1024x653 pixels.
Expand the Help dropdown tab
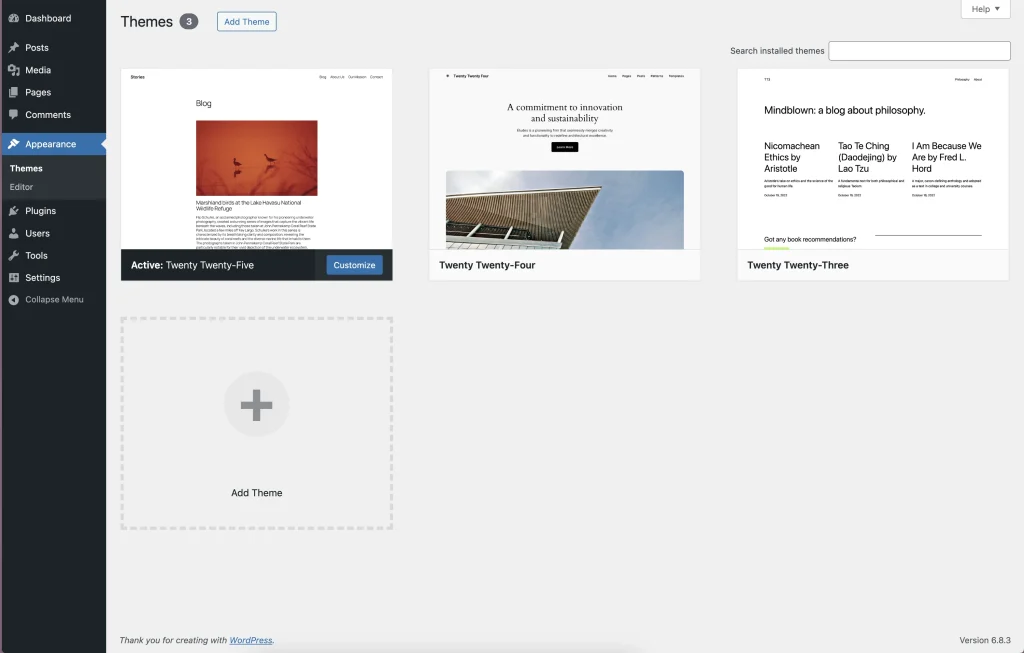(985, 9)
